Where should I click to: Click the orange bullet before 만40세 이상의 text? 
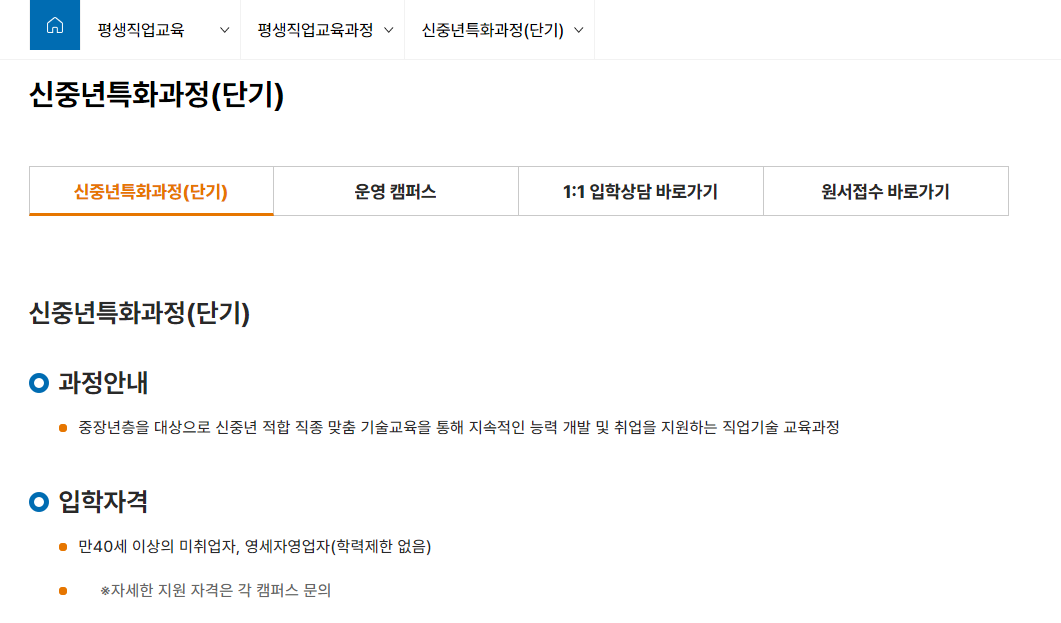[x=62, y=548]
